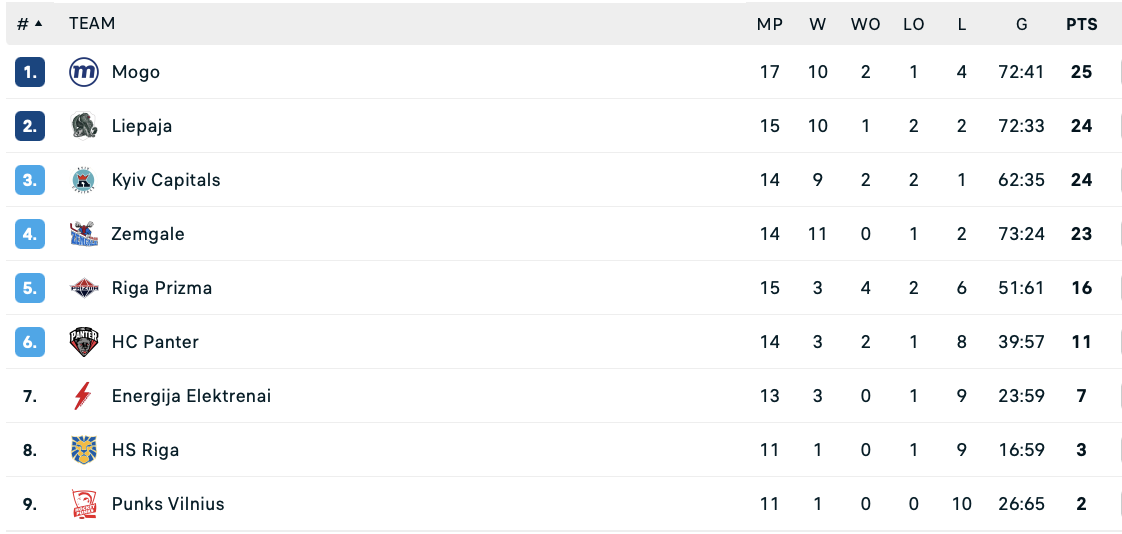Open the Kyiv Capitals team link
This screenshot has width=1122, height=534.
[x=166, y=180]
